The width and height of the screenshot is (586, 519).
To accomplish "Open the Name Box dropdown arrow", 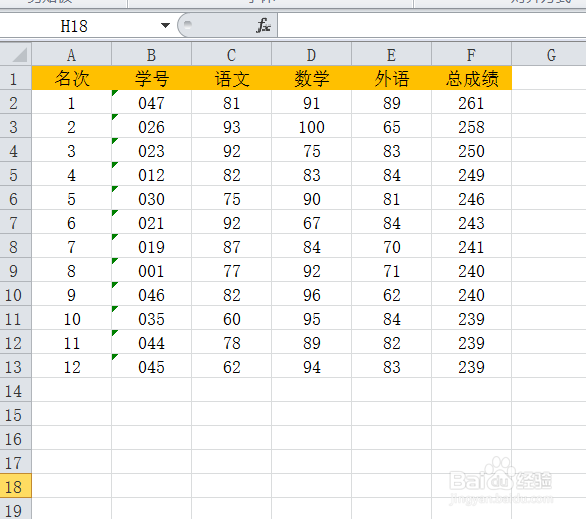I will coord(165,25).
